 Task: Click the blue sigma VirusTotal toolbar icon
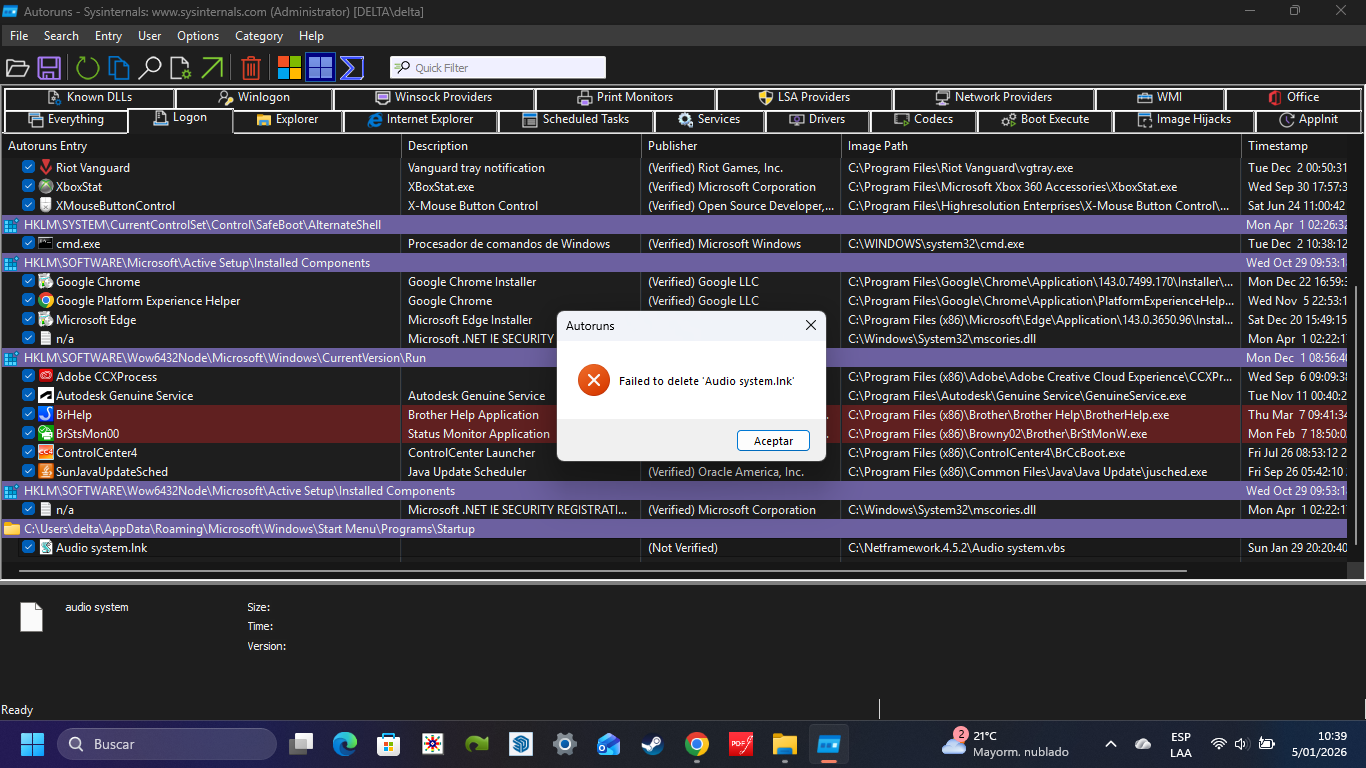(351, 68)
